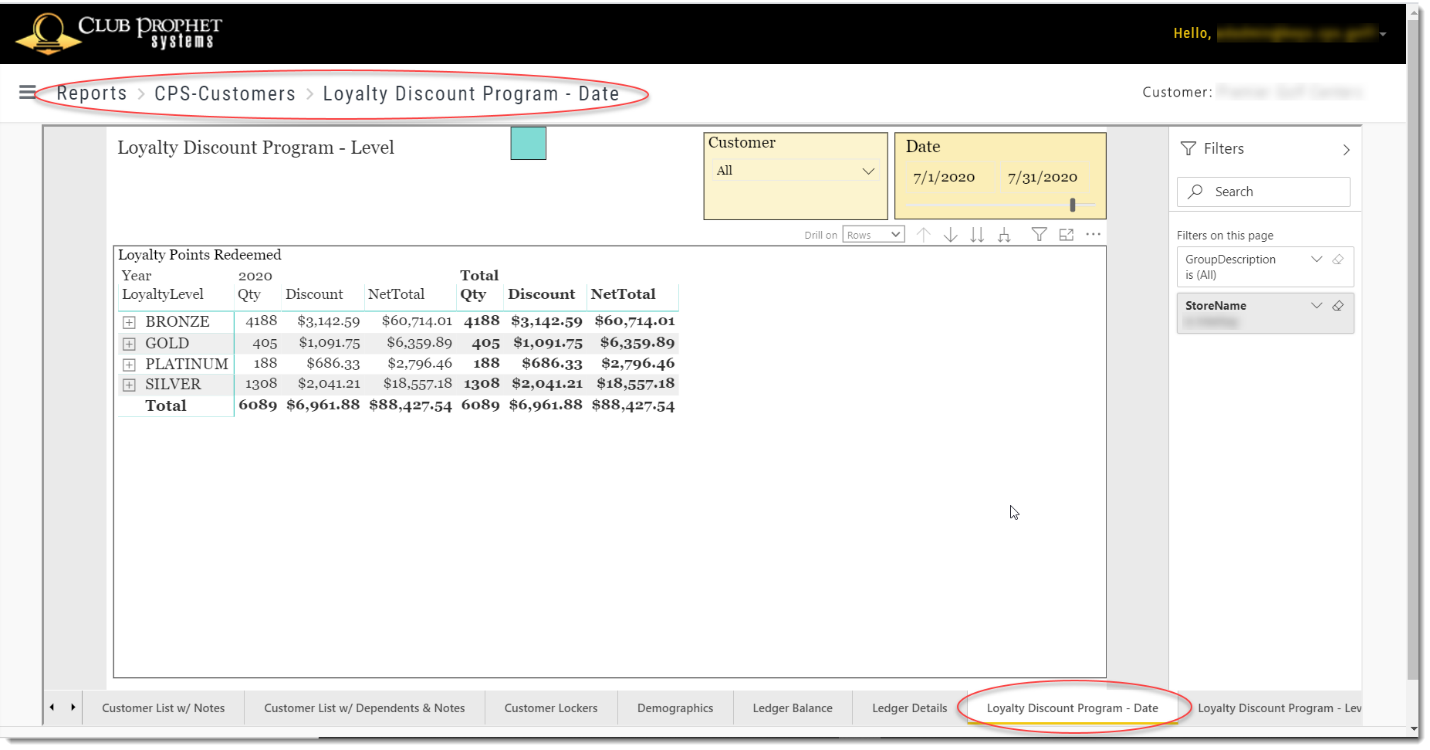The width and height of the screenshot is (1430, 750).
Task: Expand all down one level icon
Action: point(1004,234)
